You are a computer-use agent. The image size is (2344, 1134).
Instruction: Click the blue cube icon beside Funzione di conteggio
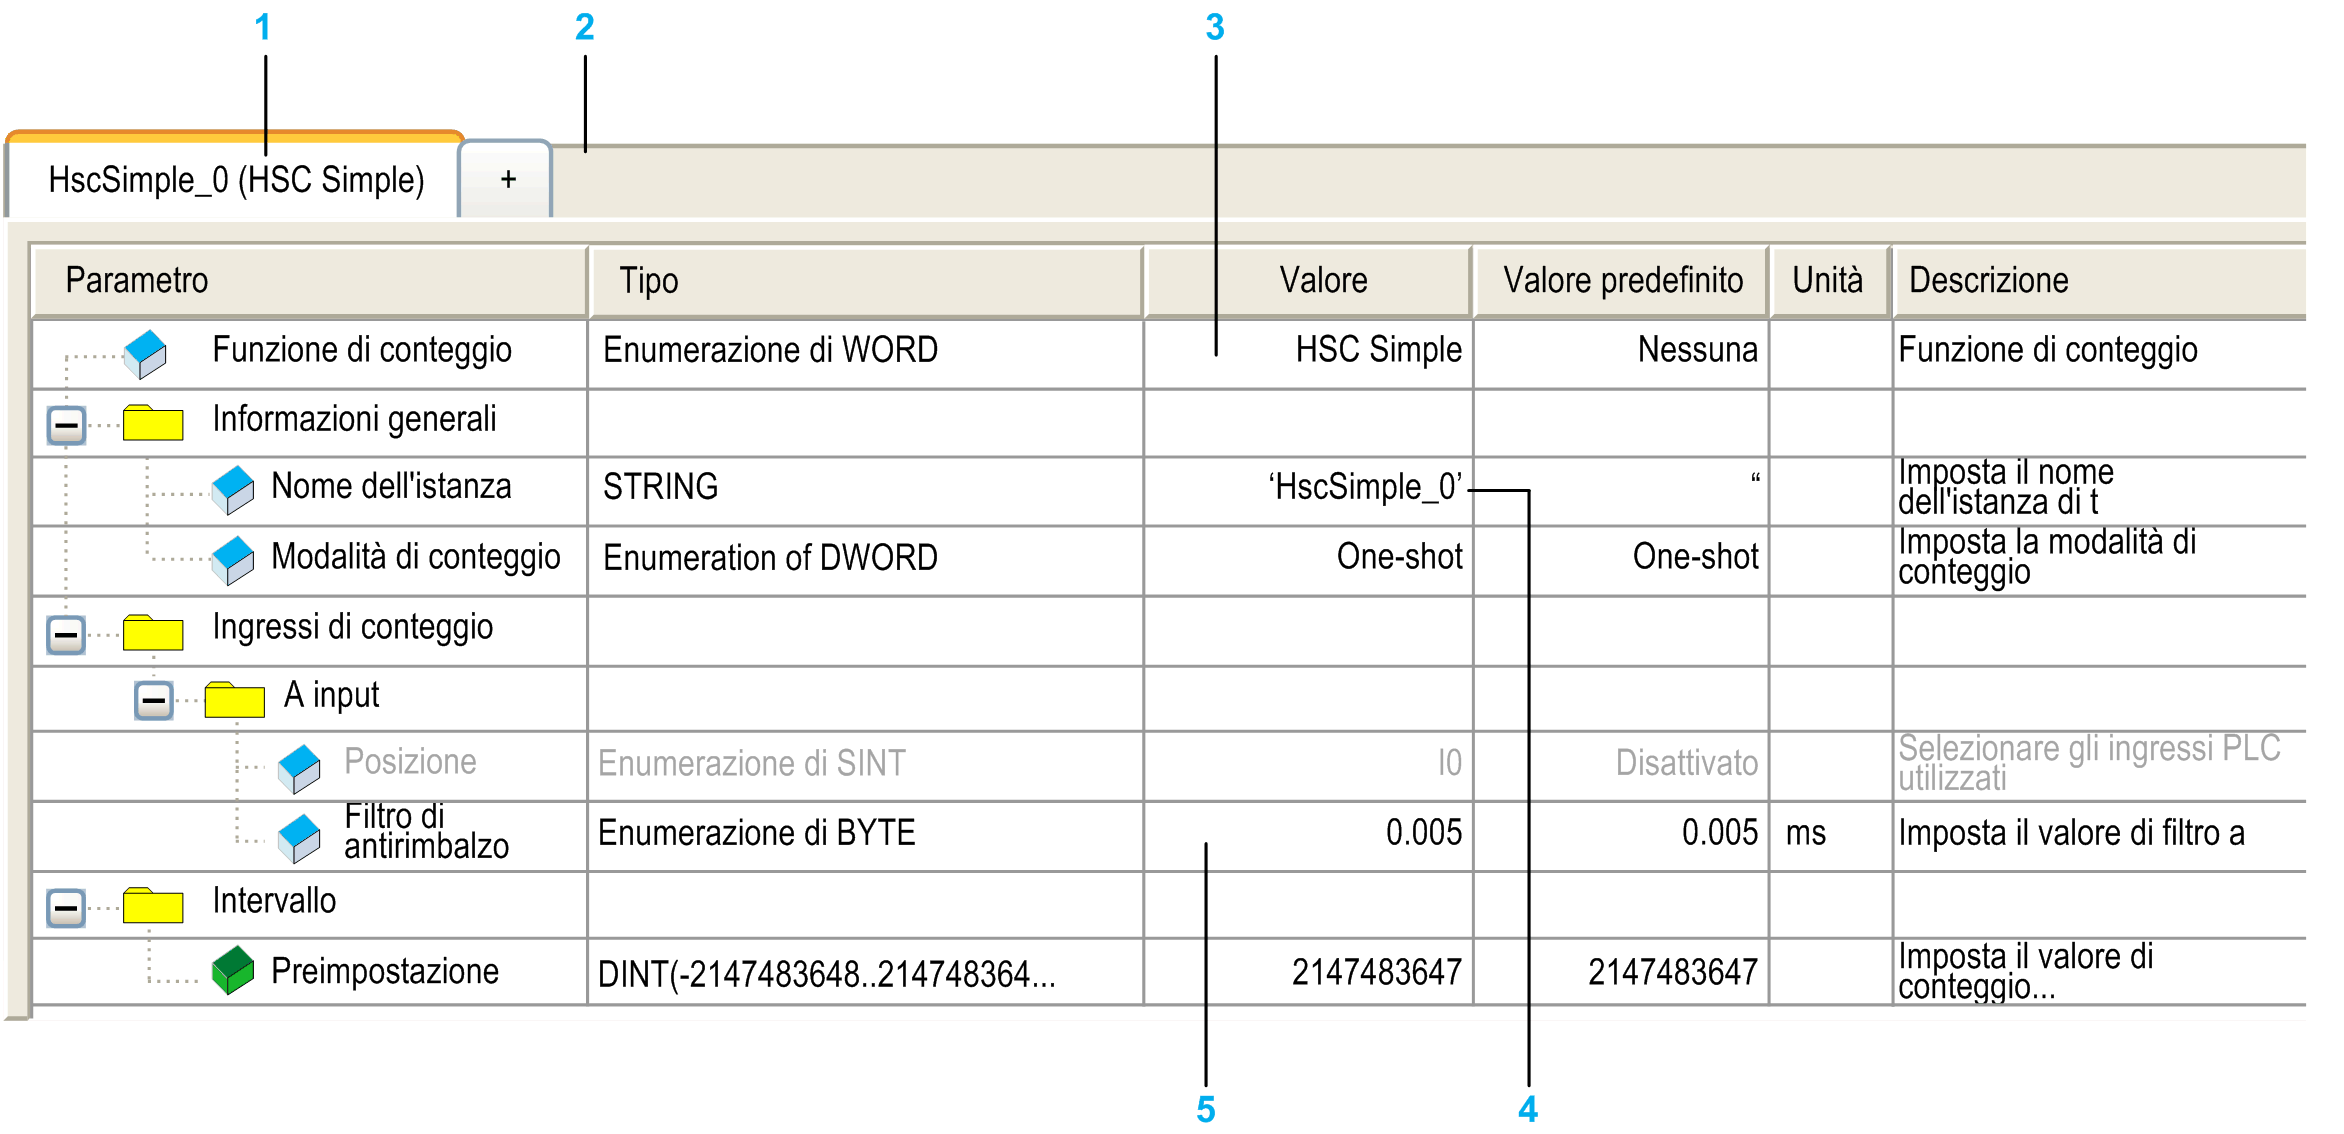pyautogui.click(x=146, y=354)
